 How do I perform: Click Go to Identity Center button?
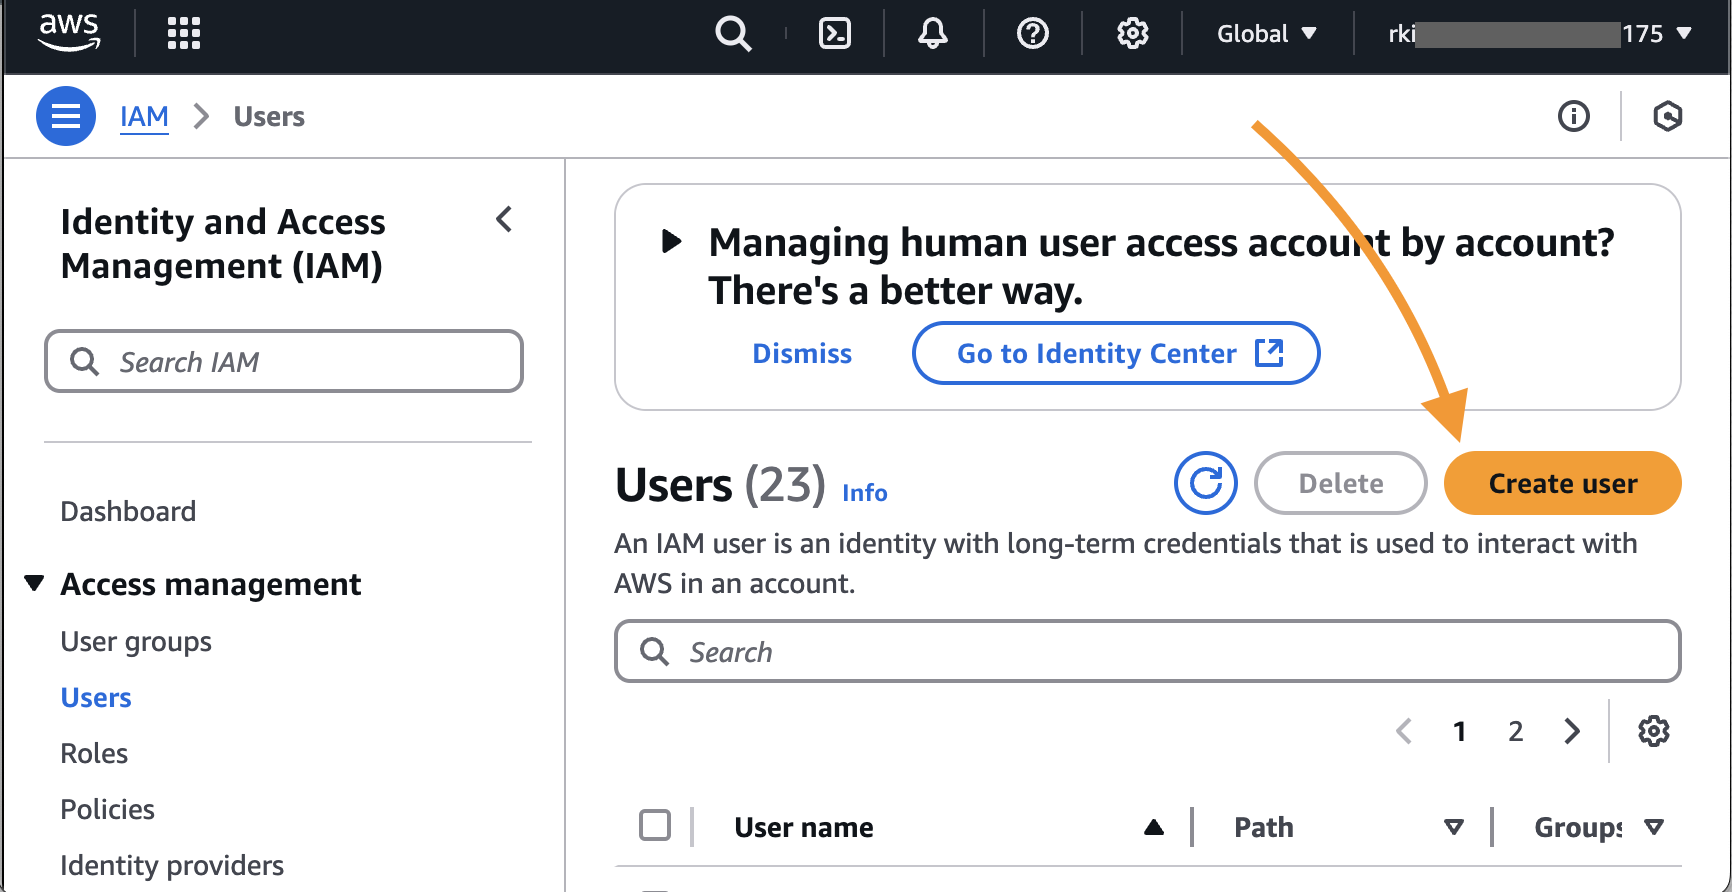(x=1116, y=353)
